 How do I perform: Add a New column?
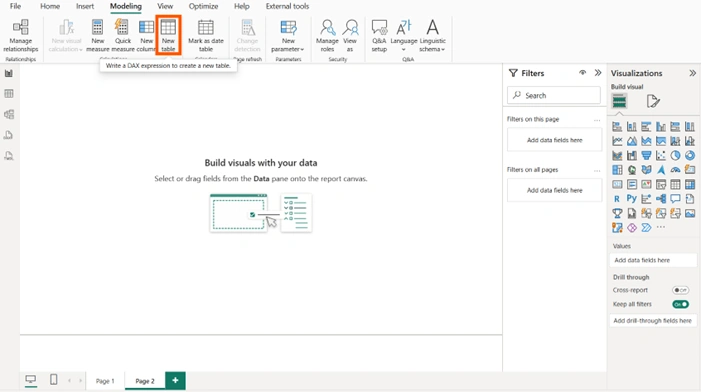pyautogui.click(x=146, y=36)
